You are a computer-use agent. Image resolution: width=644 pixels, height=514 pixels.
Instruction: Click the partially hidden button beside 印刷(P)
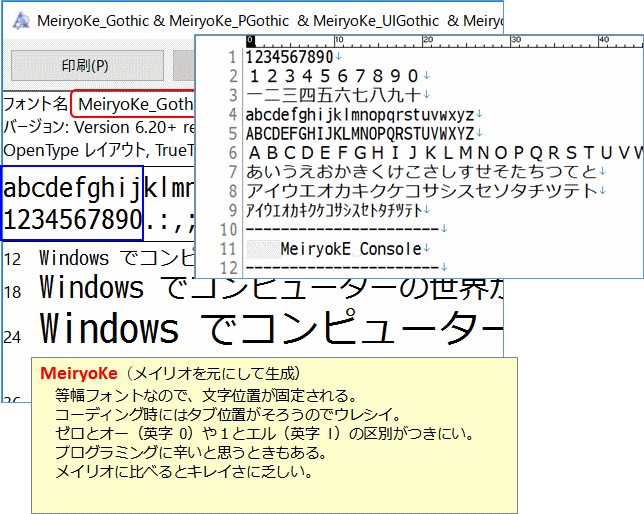tap(184, 65)
